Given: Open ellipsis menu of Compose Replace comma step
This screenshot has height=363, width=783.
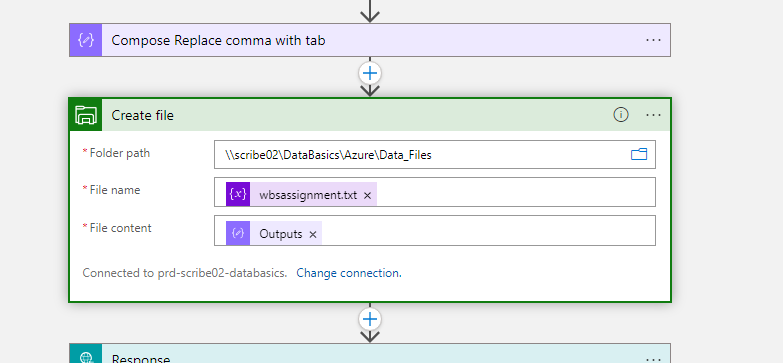Looking at the screenshot, I should click(653, 40).
